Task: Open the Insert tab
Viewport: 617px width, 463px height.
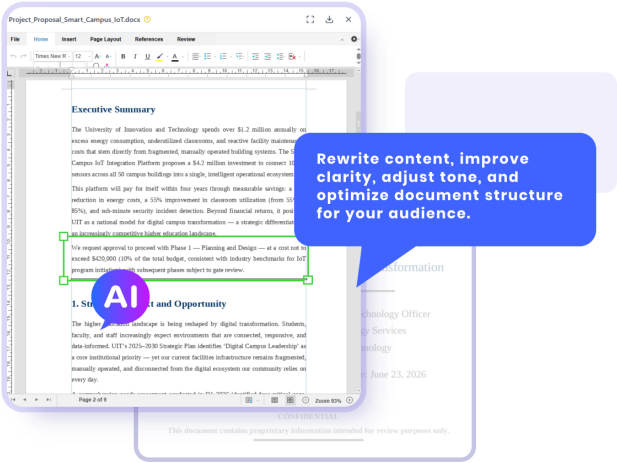Action: pos(69,39)
